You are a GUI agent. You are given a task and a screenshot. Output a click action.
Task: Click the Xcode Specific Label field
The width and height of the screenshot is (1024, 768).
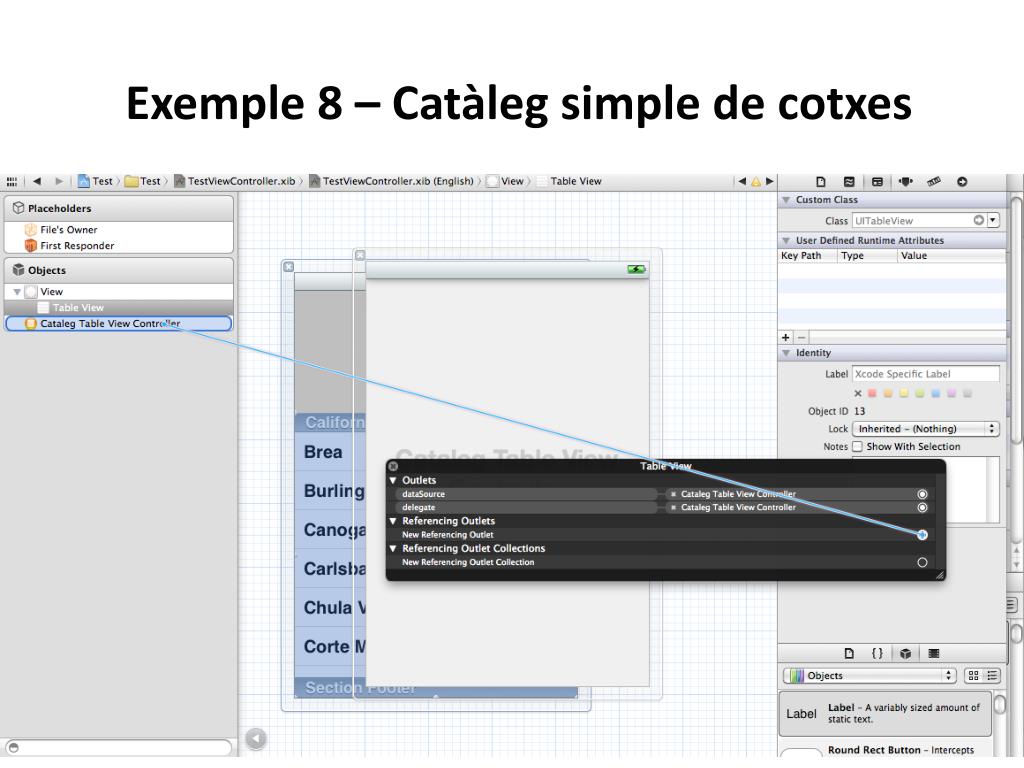pyautogui.click(x=926, y=374)
